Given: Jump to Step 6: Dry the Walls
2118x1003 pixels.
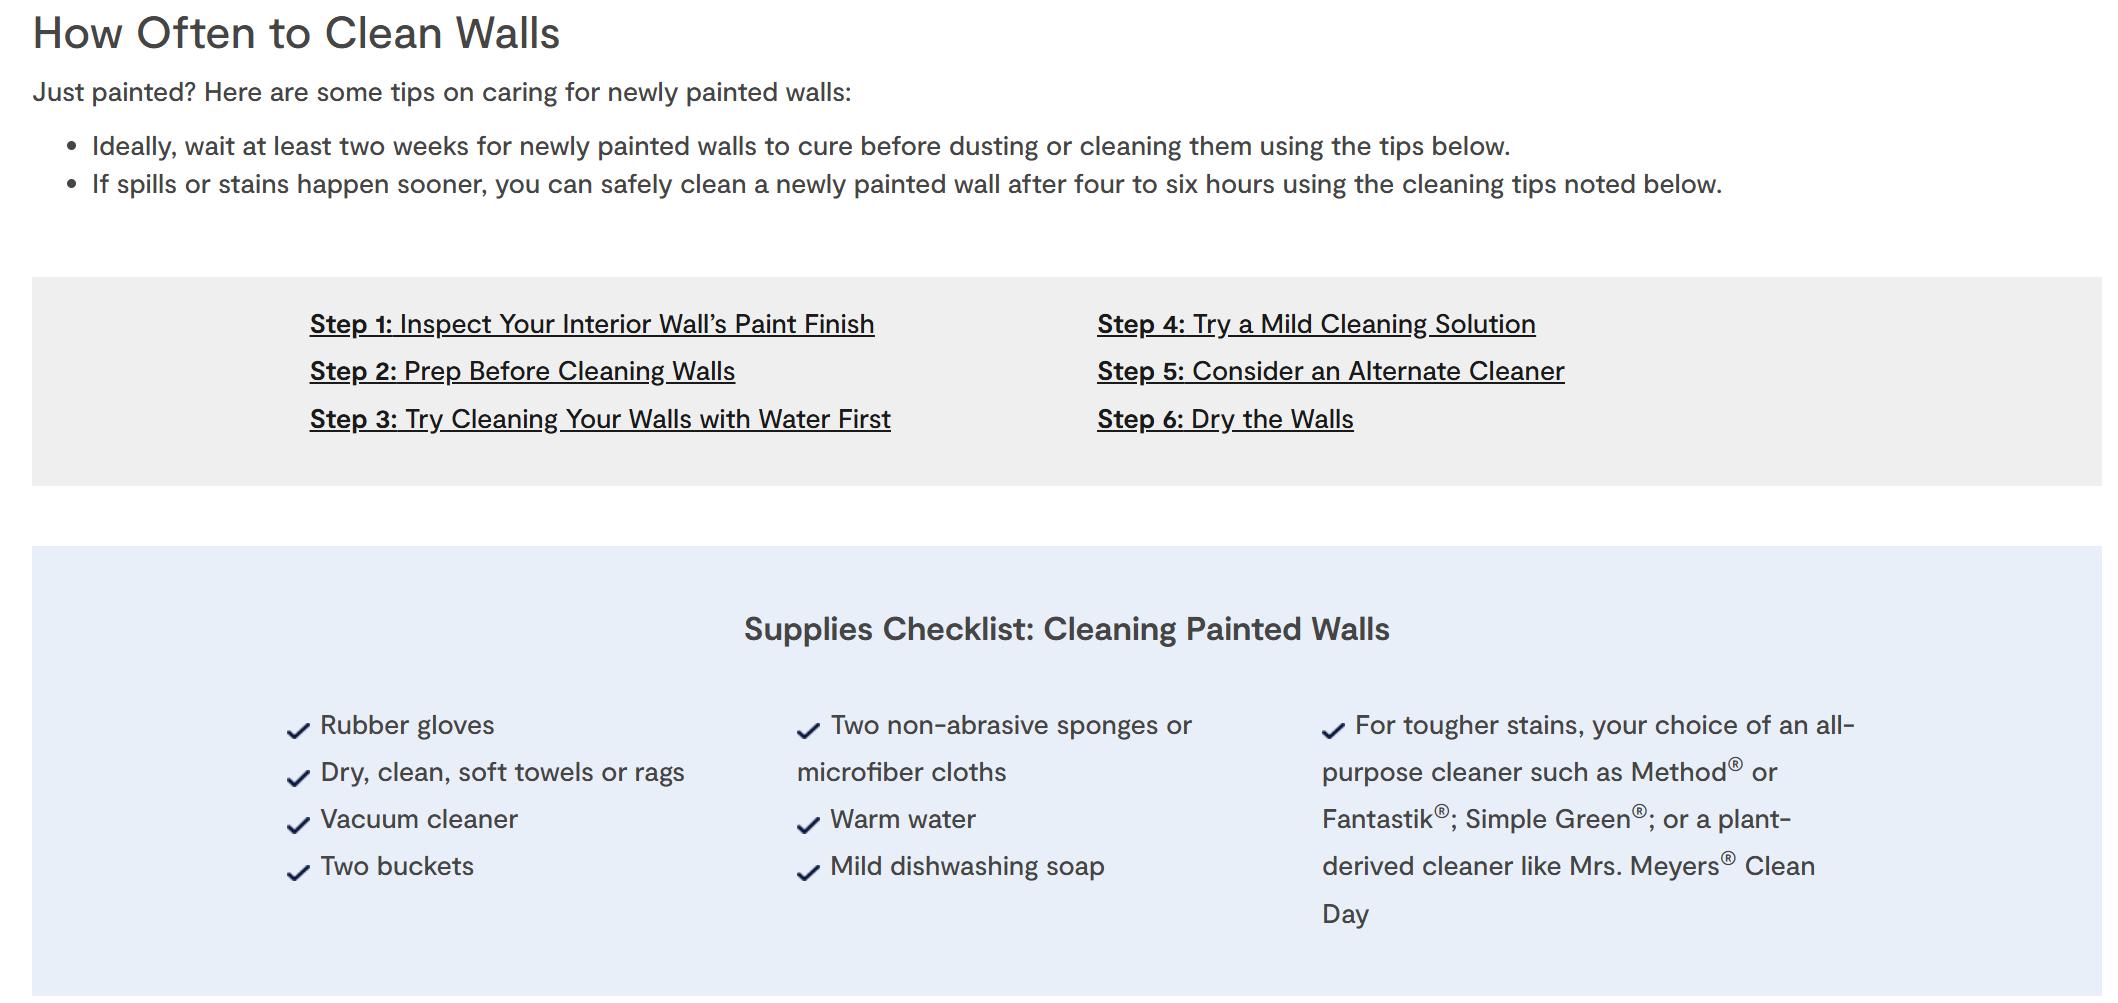Looking at the screenshot, I should tap(1225, 419).
